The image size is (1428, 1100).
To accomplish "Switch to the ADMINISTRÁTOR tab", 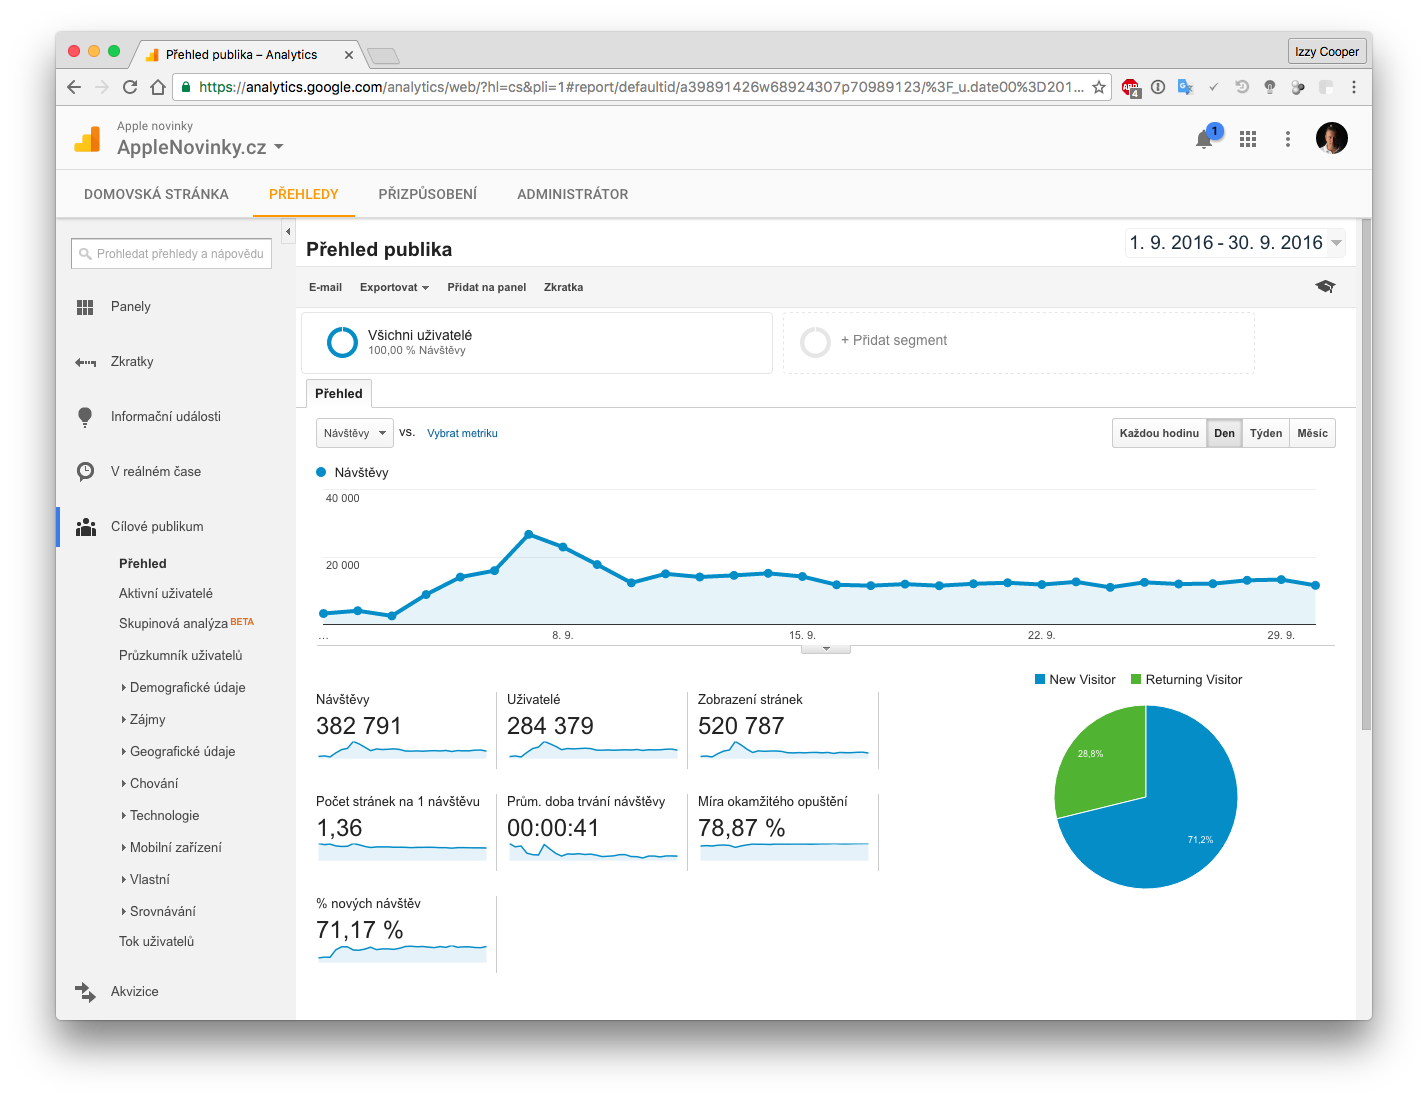I will 572,194.
